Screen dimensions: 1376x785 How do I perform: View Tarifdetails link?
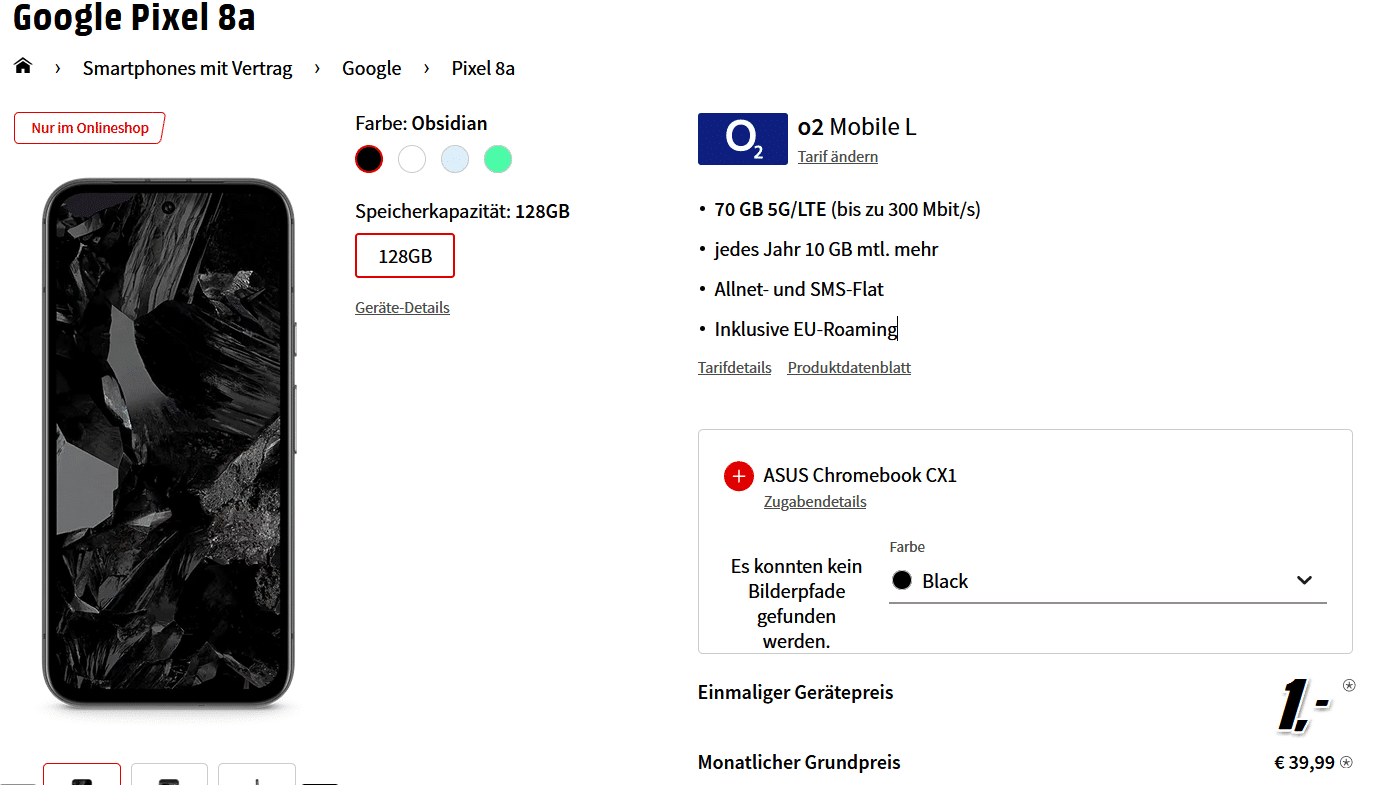[x=734, y=368]
